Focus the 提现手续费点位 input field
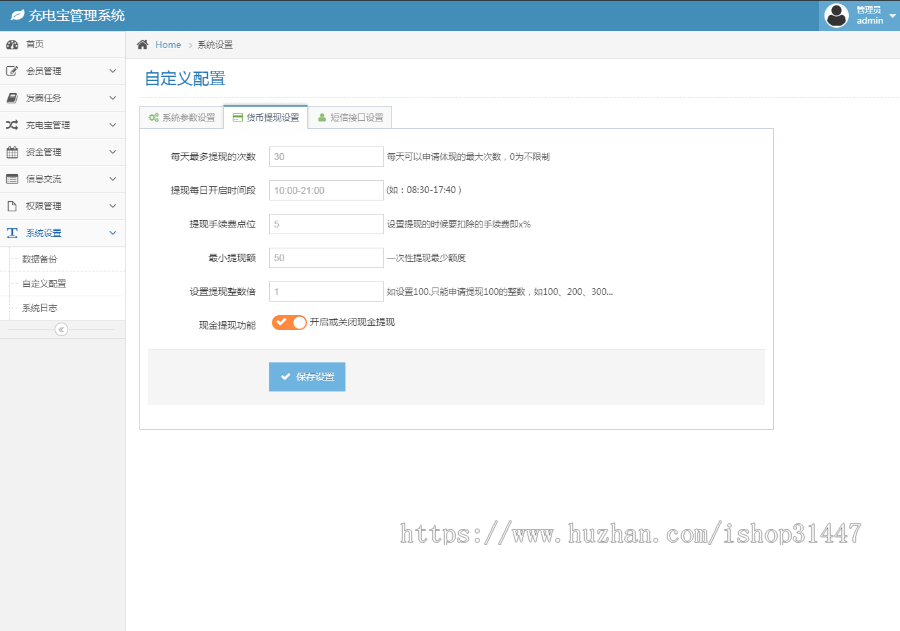This screenshot has height=631, width=900. (x=326, y=224)
